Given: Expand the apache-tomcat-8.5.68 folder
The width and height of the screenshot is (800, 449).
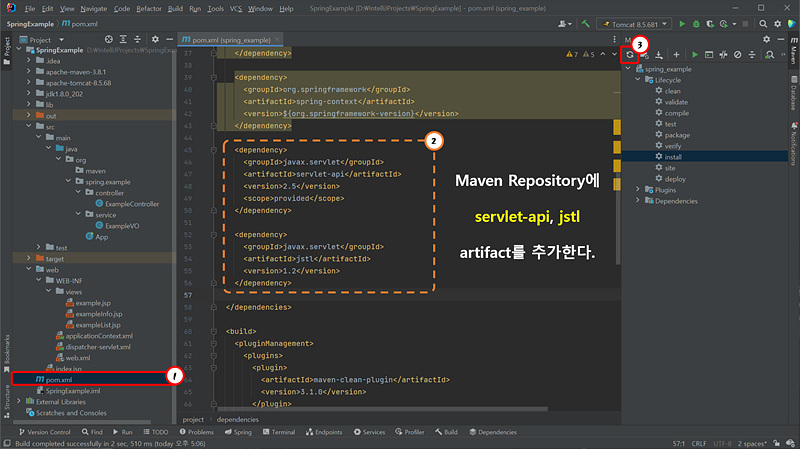Looking at the screenshot, I should 29,82.
